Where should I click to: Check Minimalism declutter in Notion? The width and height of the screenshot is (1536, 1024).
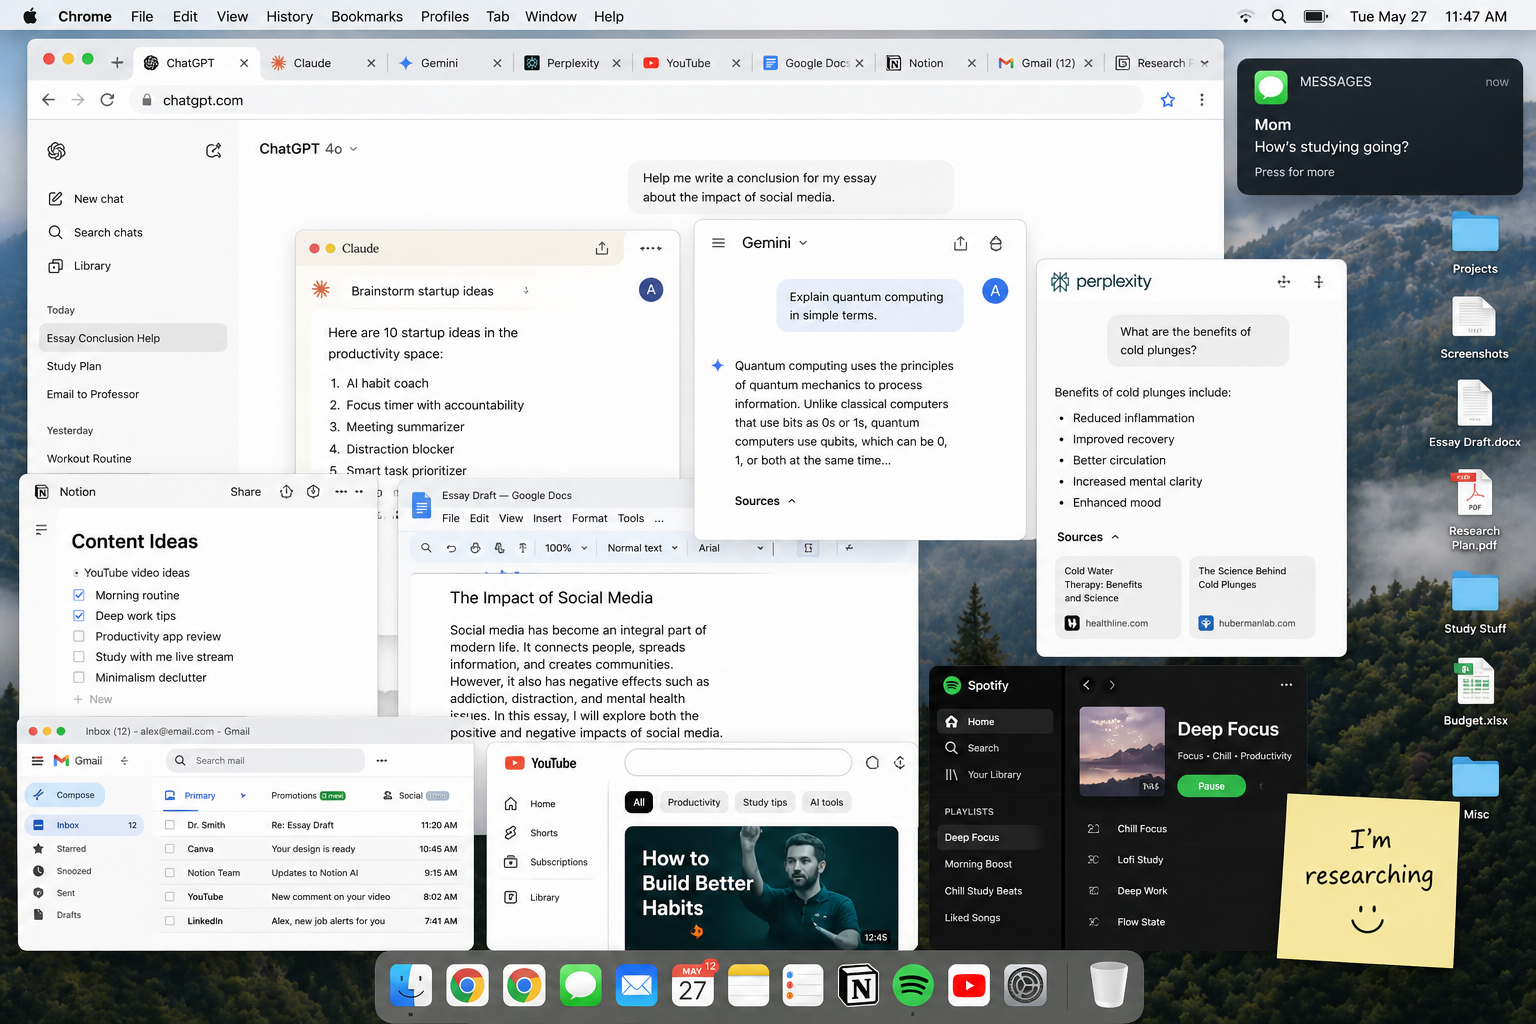(79, 677)
